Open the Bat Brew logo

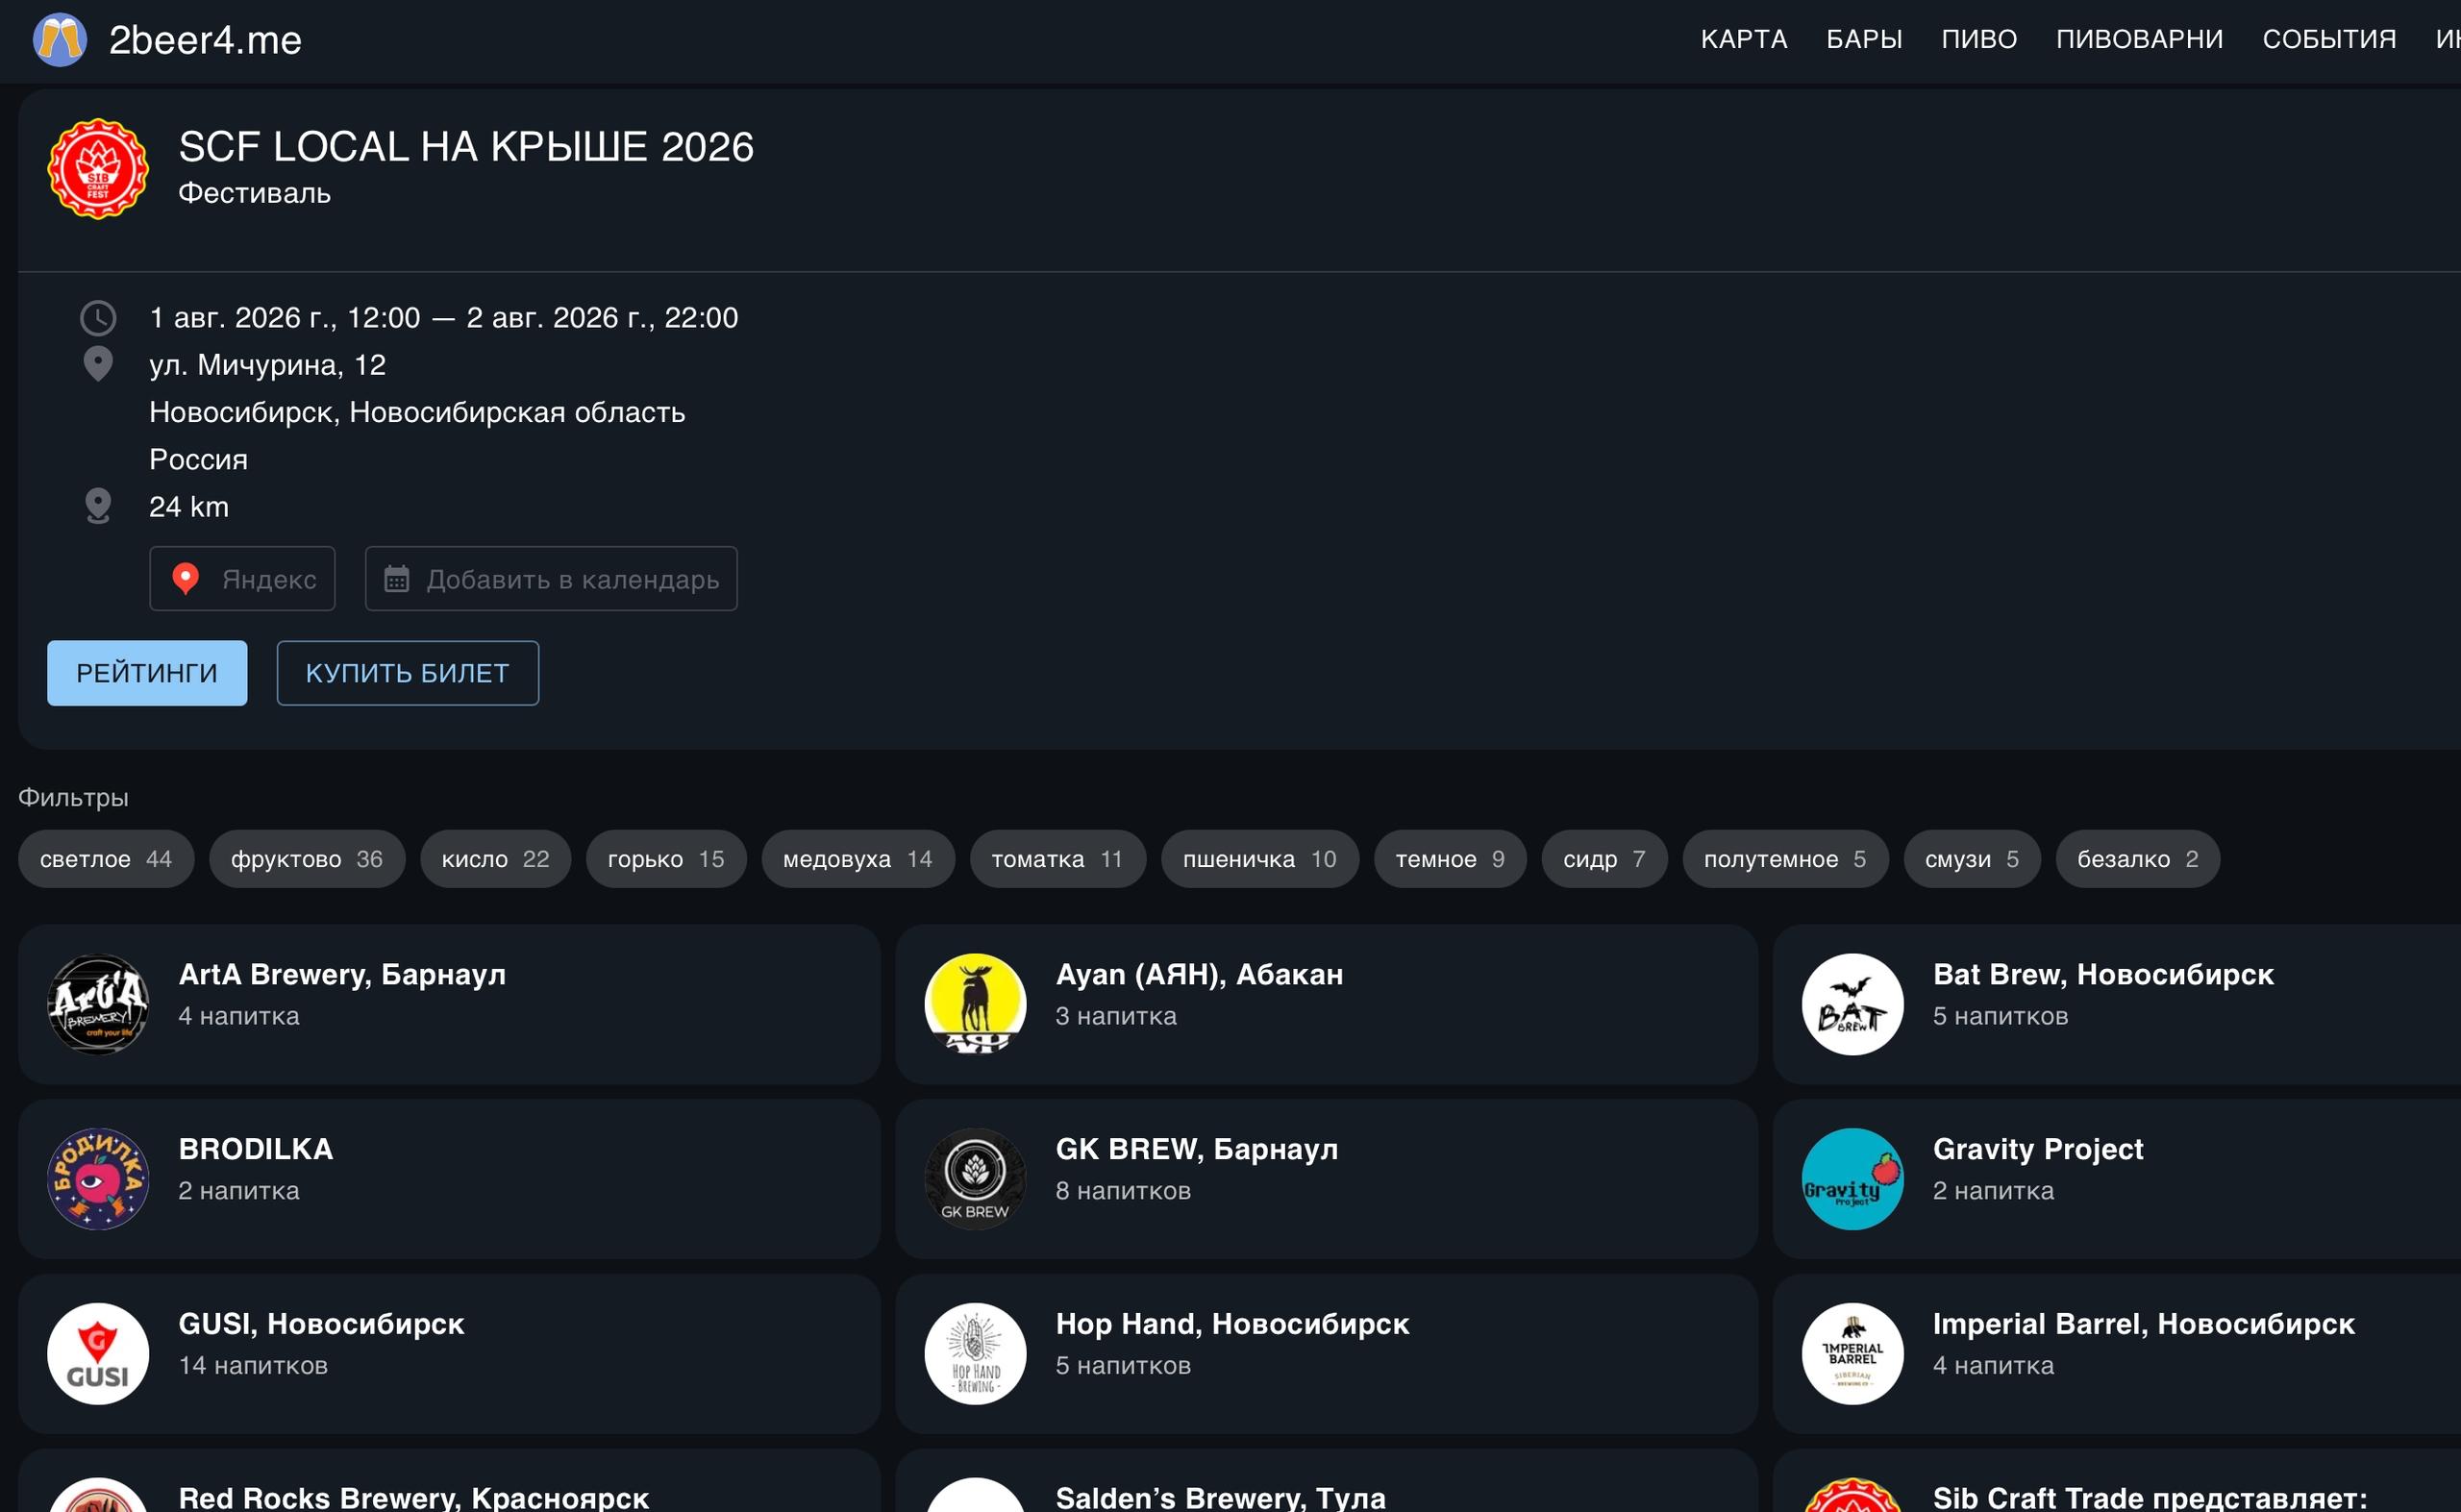(x=1852, y=1004)
